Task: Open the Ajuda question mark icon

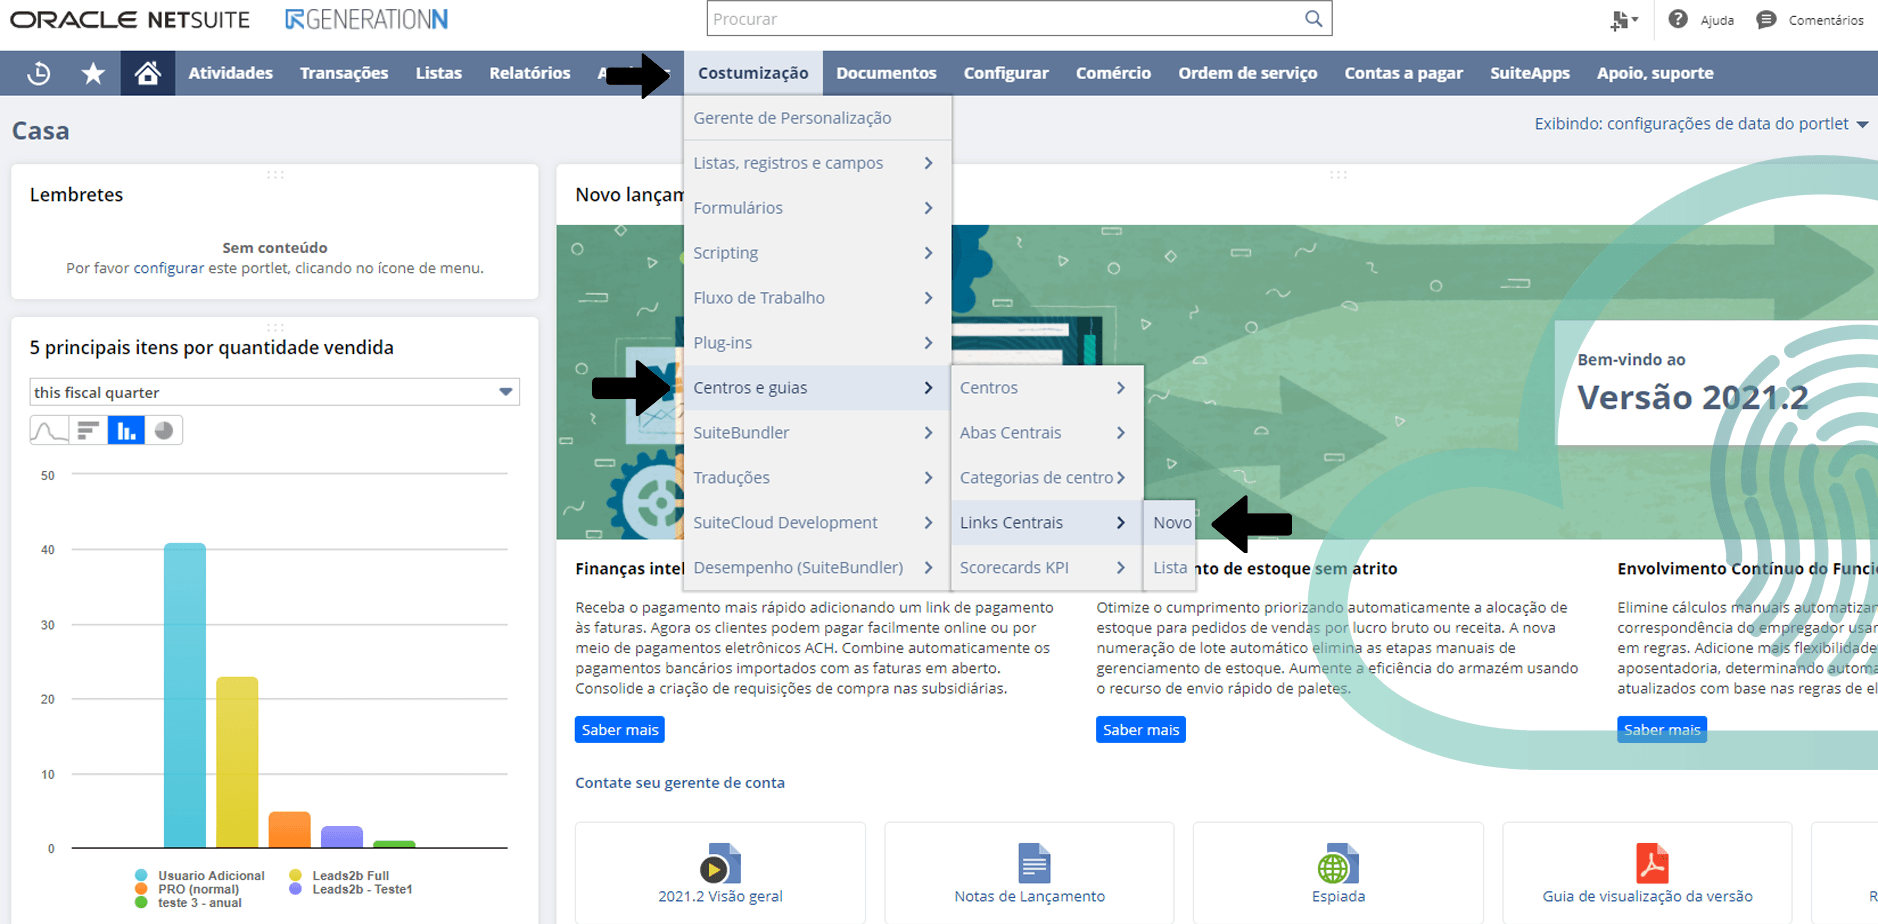Action: click(1679, 19)
